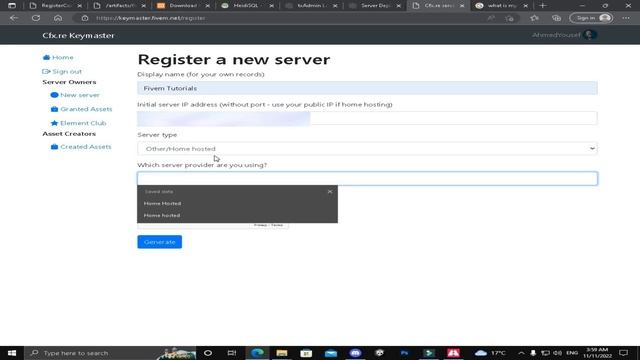Screen dimensions: 640x360
Task: Open Photoshop from the taskbar
Action: coord(404,353)
